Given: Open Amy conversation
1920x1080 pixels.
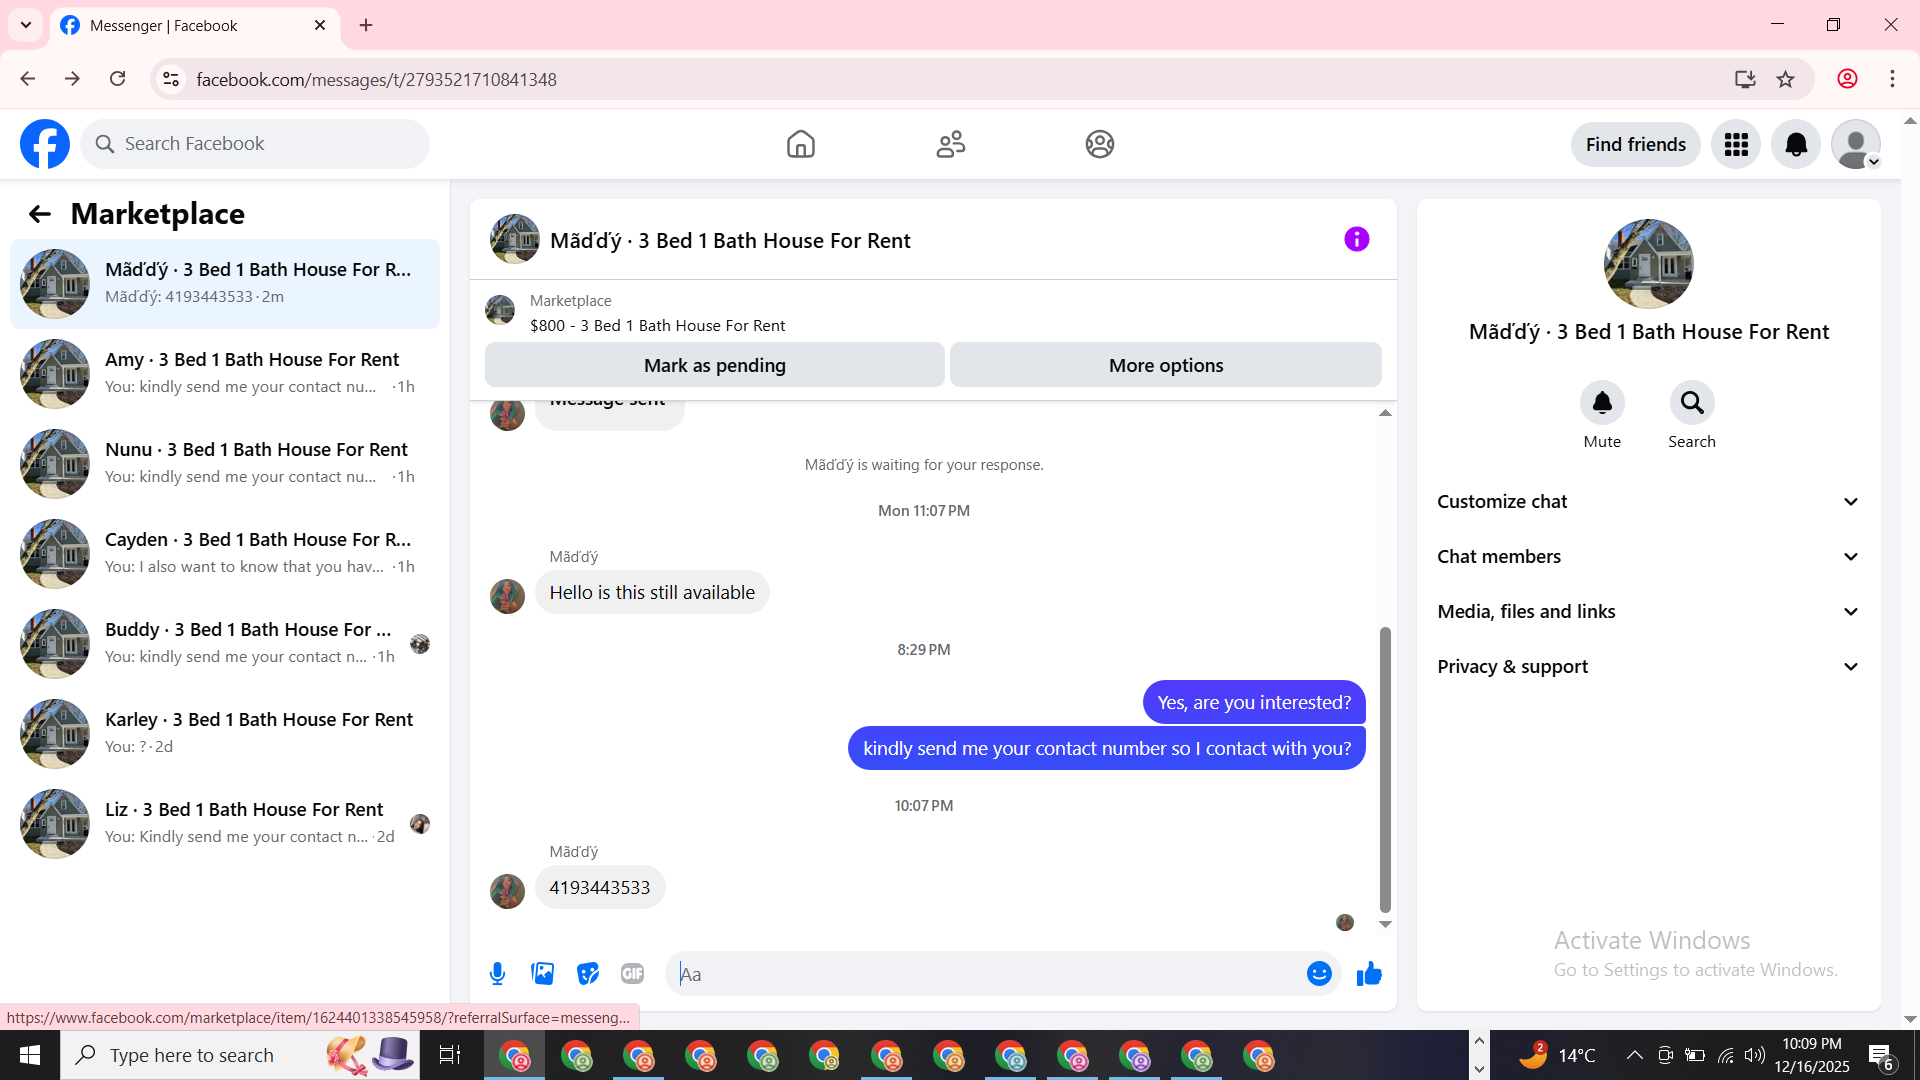Looking at the screenshot, I should [225, 373].
